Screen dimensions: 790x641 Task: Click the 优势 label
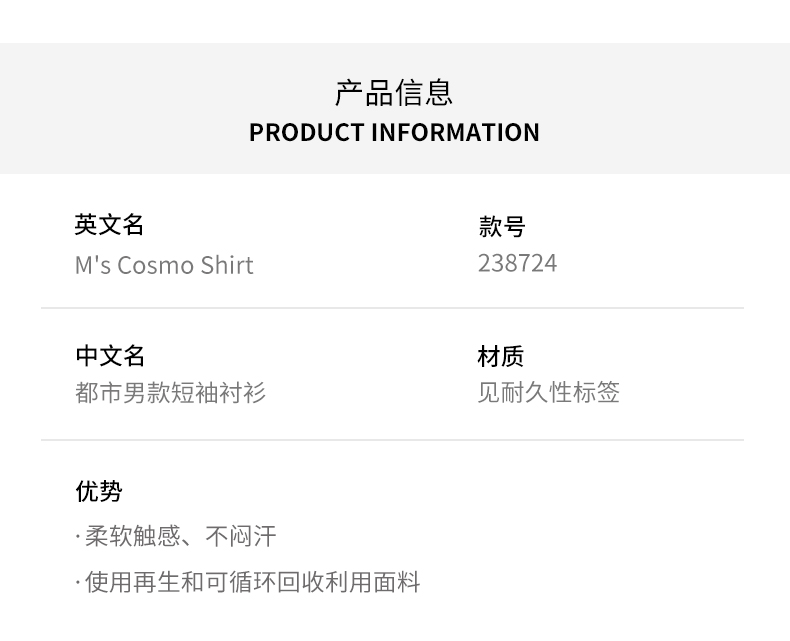[99, 491]
